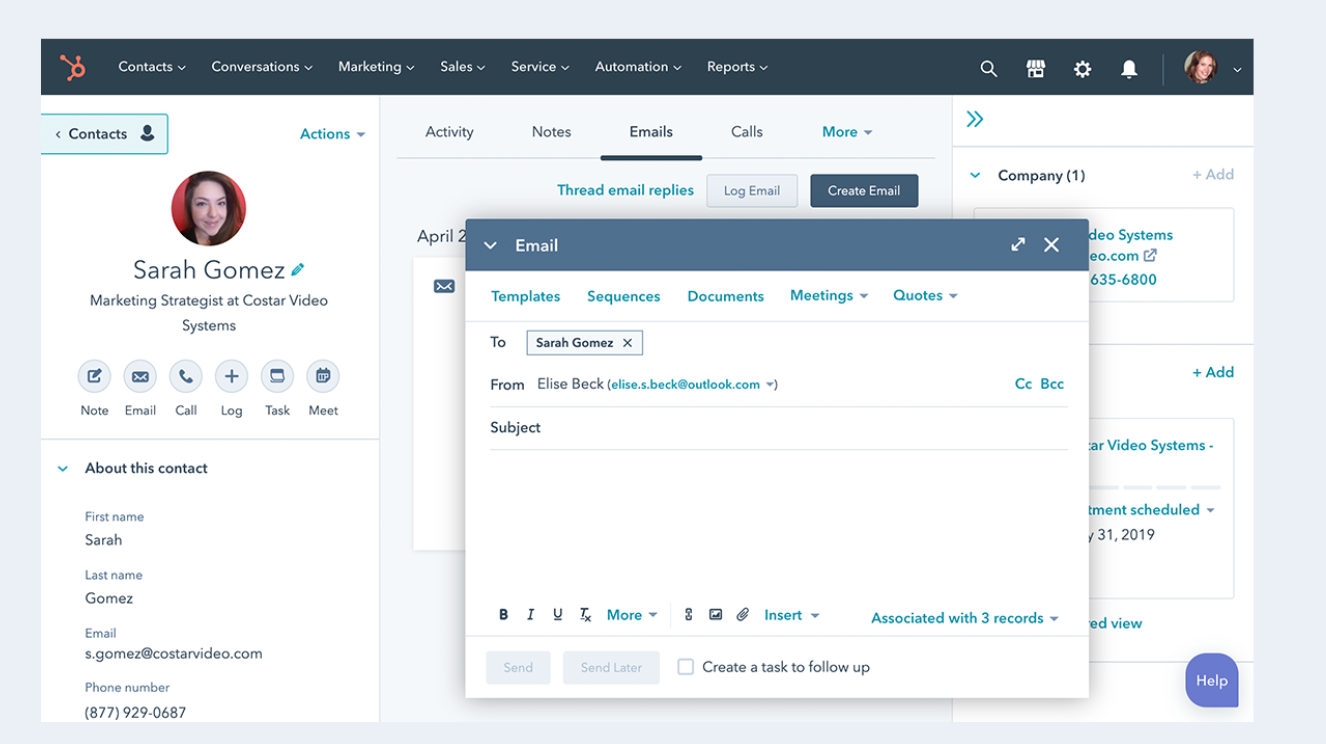Open the Service menu

pyautogui.click(x=540, y=67)
